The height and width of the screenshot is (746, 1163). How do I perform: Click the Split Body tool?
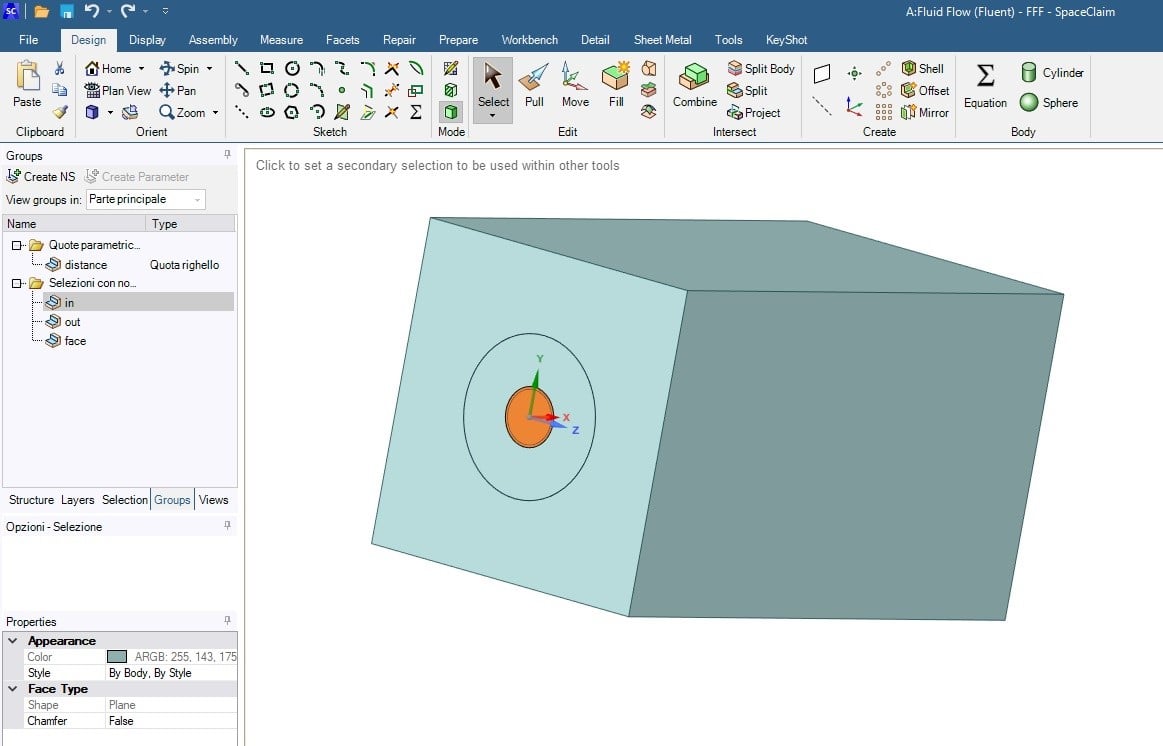761,68
